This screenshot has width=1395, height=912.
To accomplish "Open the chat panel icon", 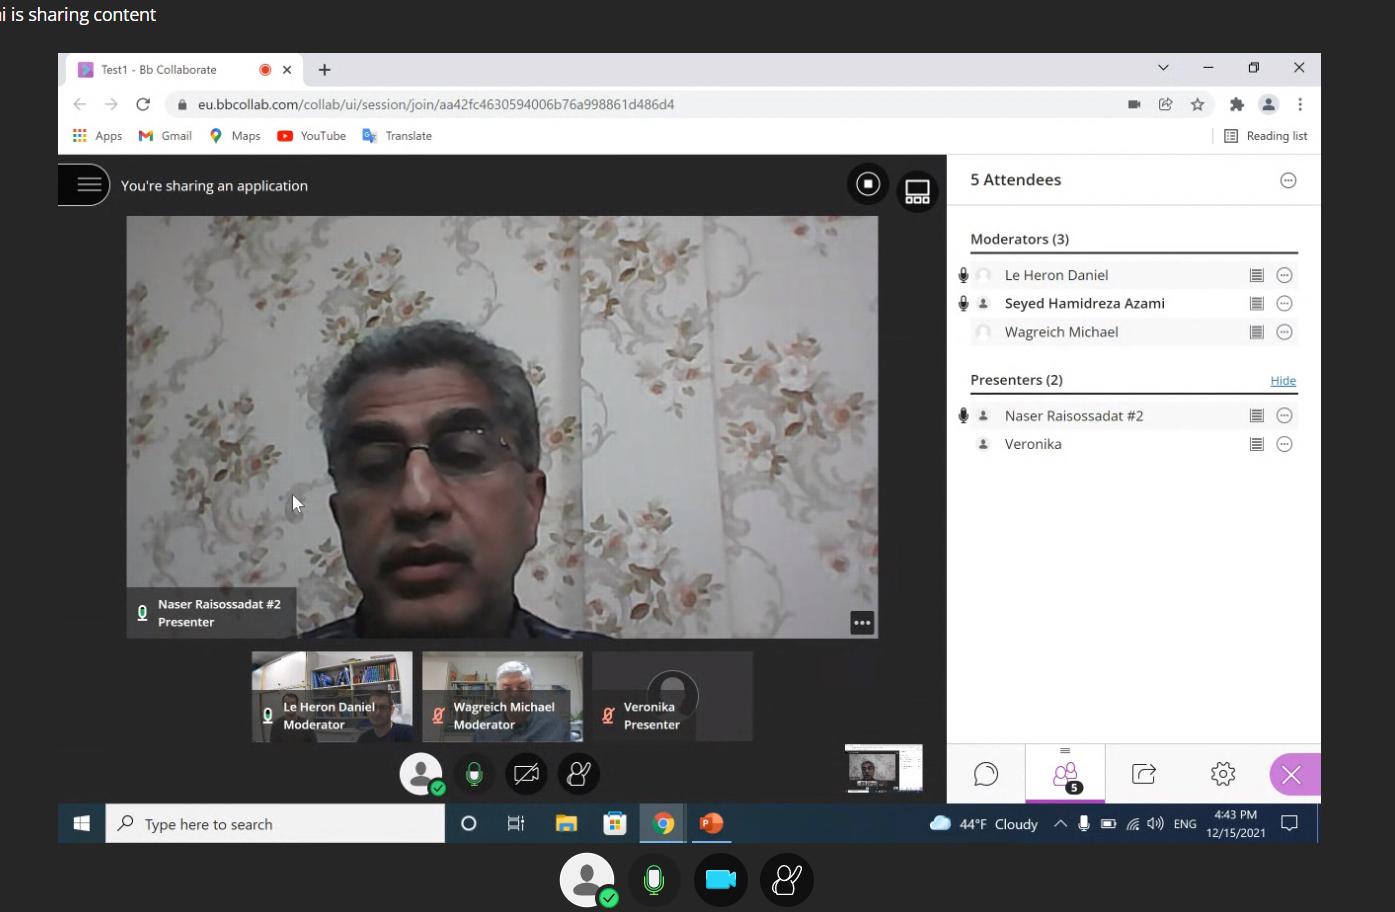I will coord(986,774).
